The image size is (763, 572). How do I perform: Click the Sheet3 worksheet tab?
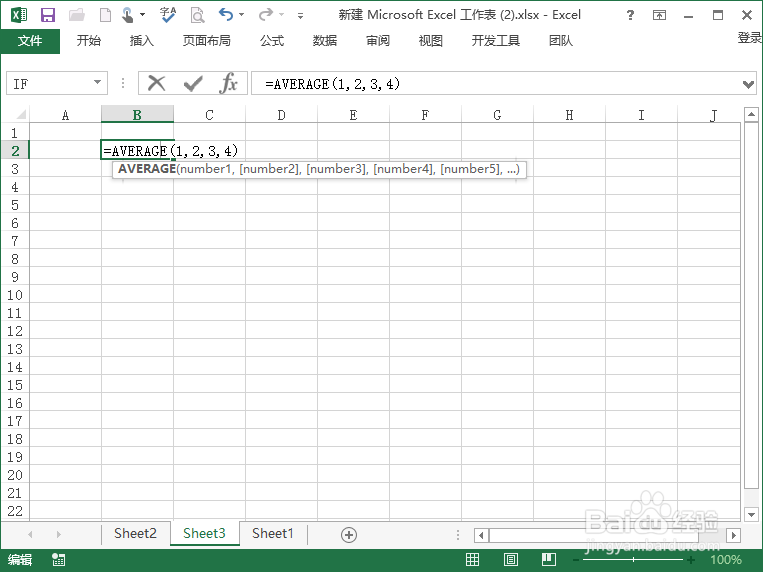click(204, 534)
